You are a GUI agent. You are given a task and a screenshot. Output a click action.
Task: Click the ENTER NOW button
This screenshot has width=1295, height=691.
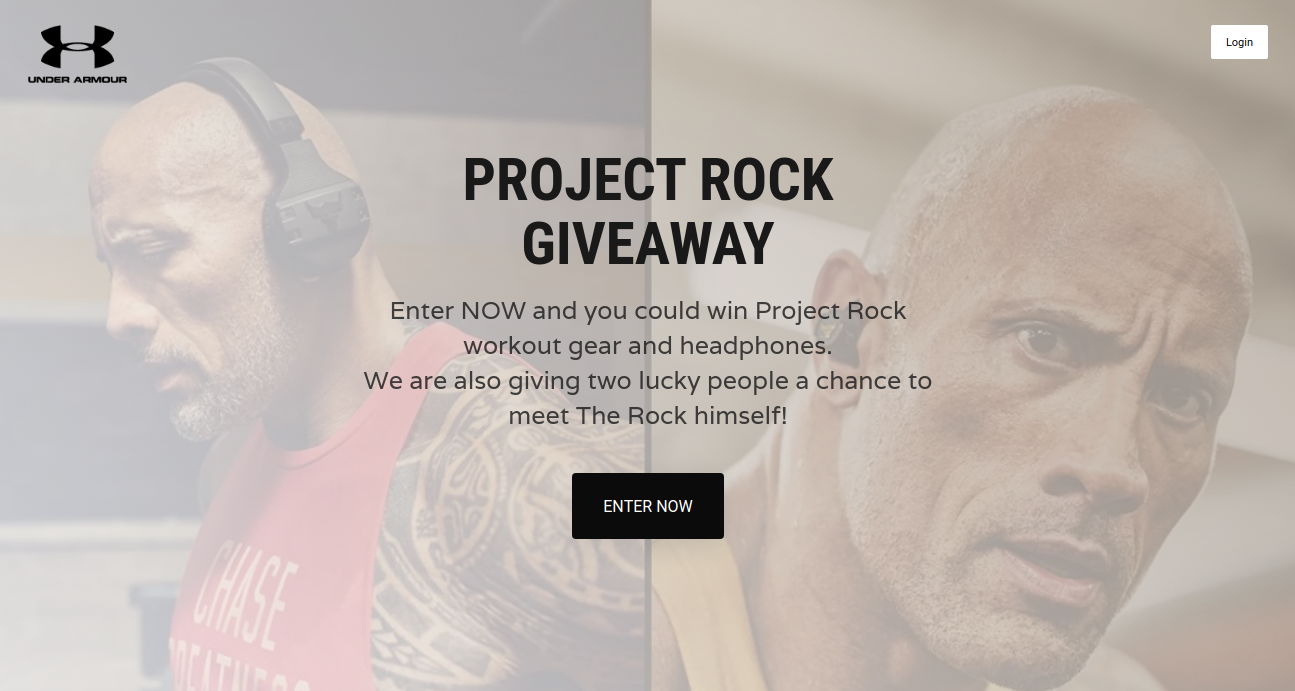point(648,506)
